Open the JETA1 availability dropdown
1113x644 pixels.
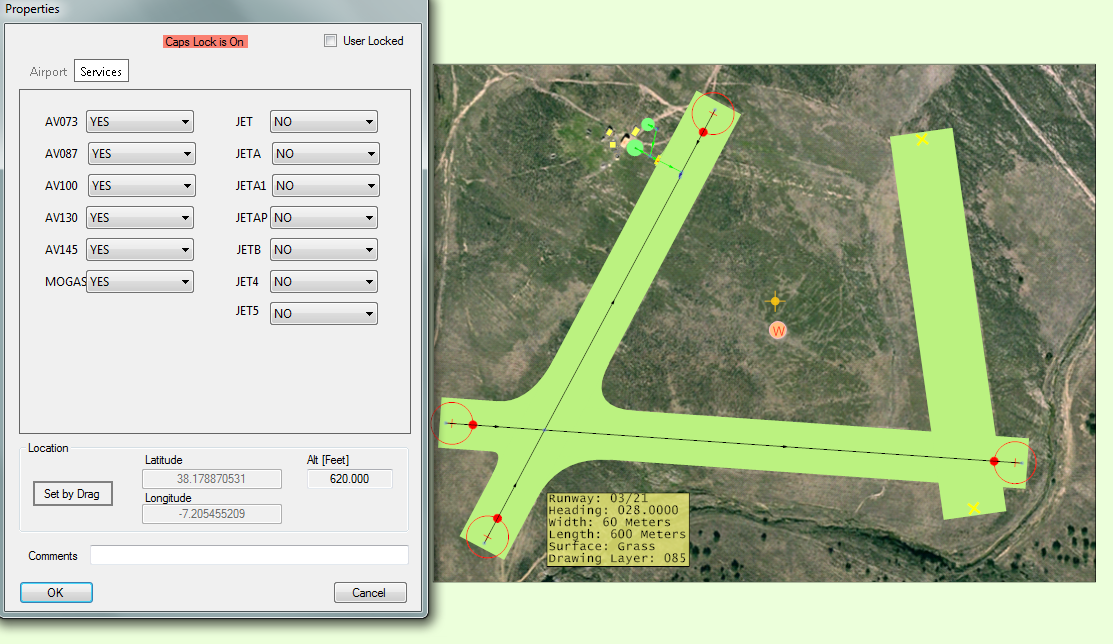click(x=325, y=186)
